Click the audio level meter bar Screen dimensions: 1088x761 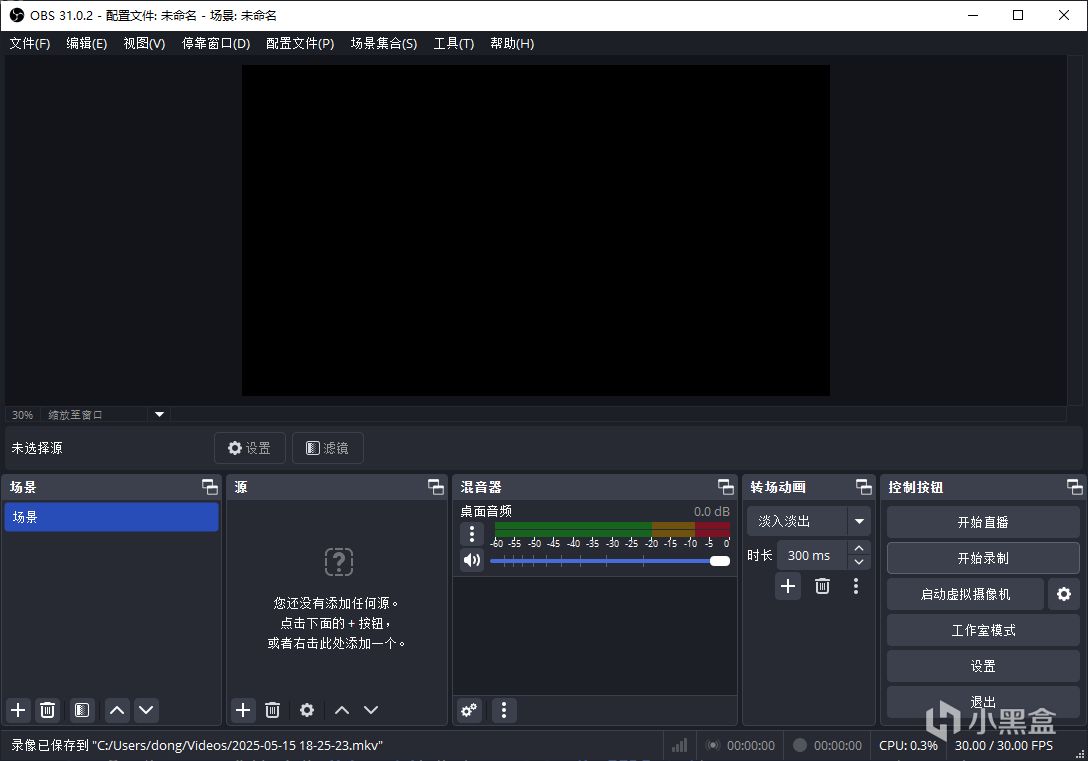pos(612,529)
